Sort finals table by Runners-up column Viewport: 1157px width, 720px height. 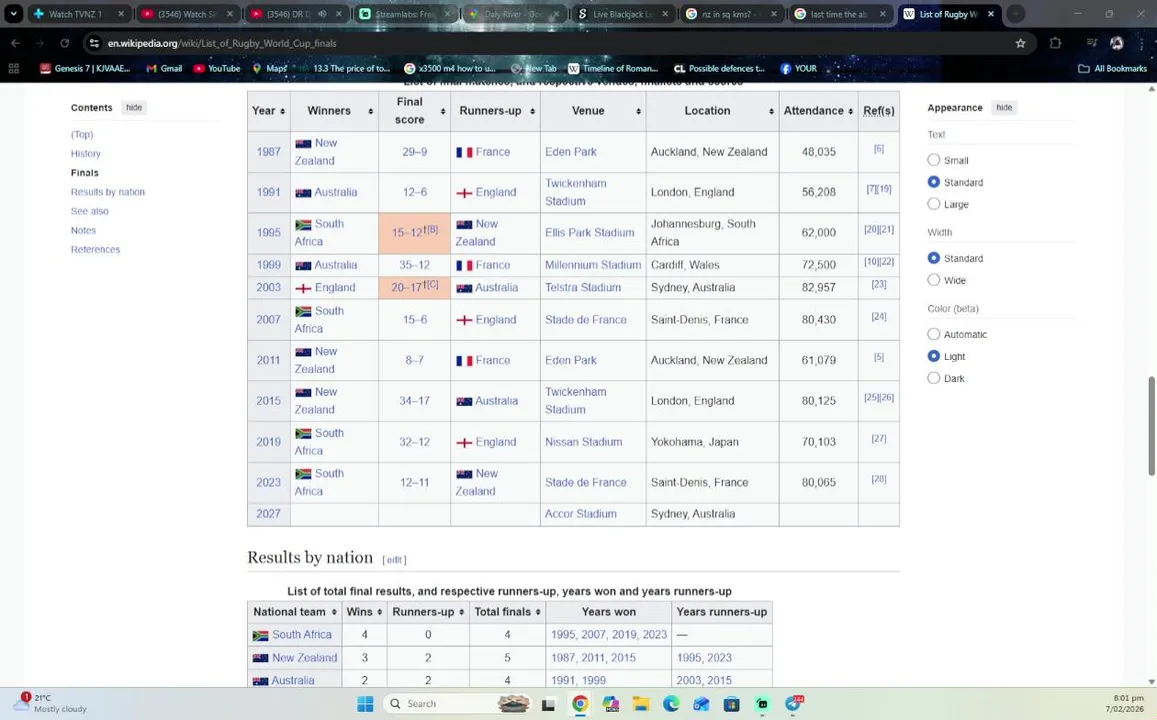click(x=495, y=111)
